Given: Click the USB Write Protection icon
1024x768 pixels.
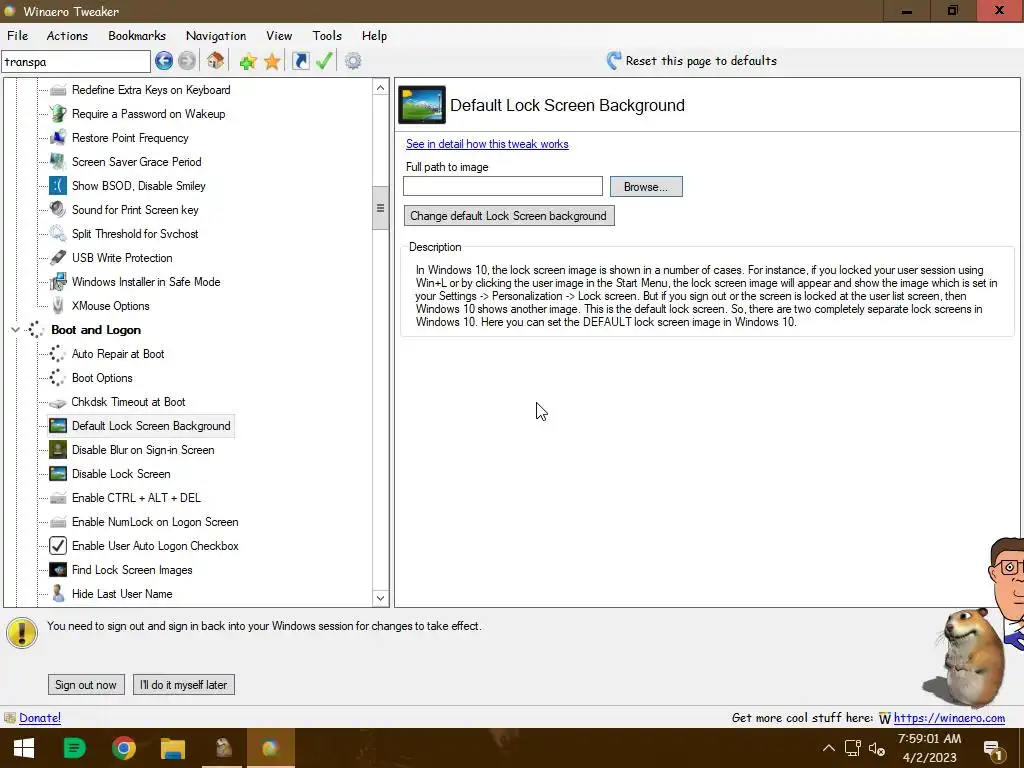Looking at the screenshot, I should [58, 258].
